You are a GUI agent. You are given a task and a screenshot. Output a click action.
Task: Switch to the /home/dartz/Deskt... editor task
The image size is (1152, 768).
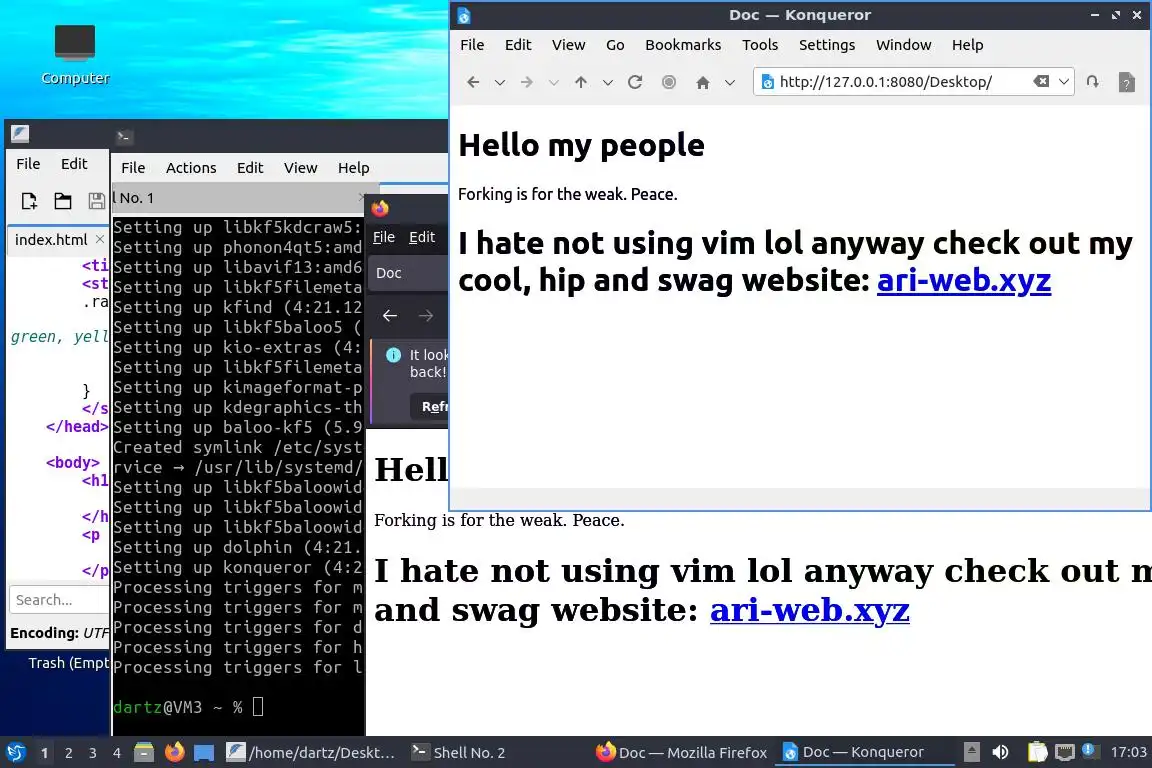click(x=311, y=753)
